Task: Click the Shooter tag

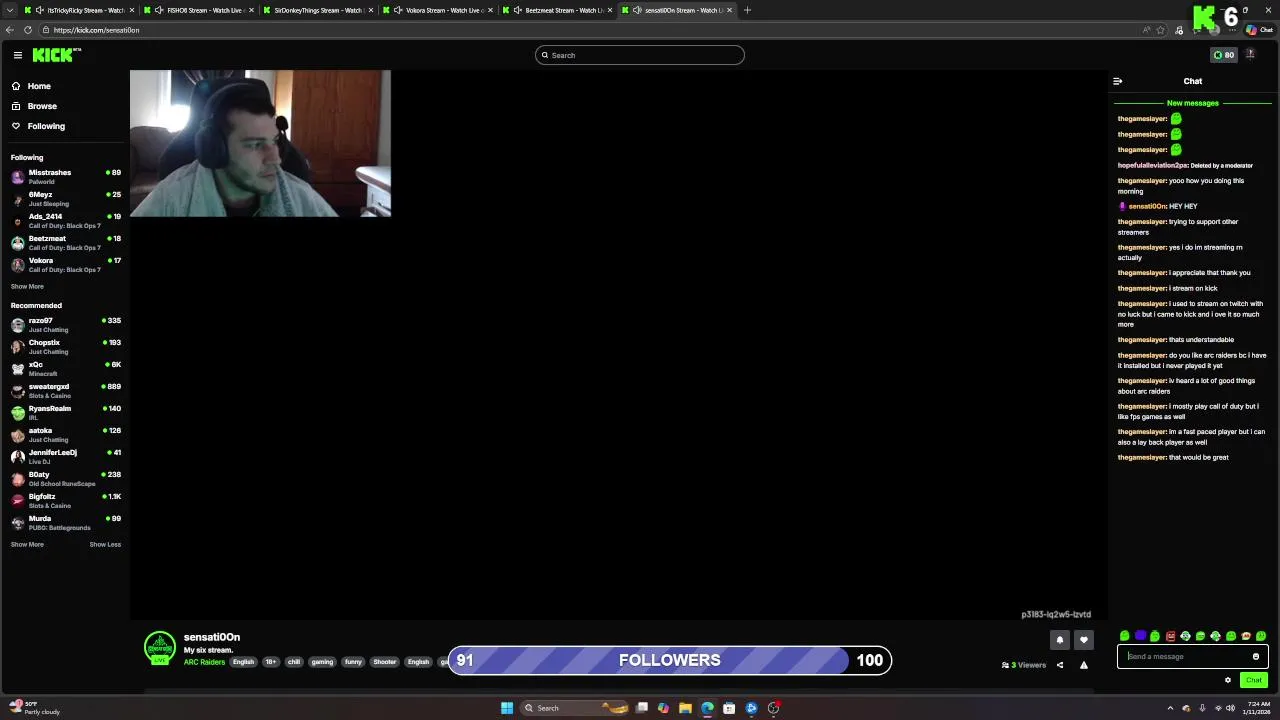Action: tap(385, 662)
